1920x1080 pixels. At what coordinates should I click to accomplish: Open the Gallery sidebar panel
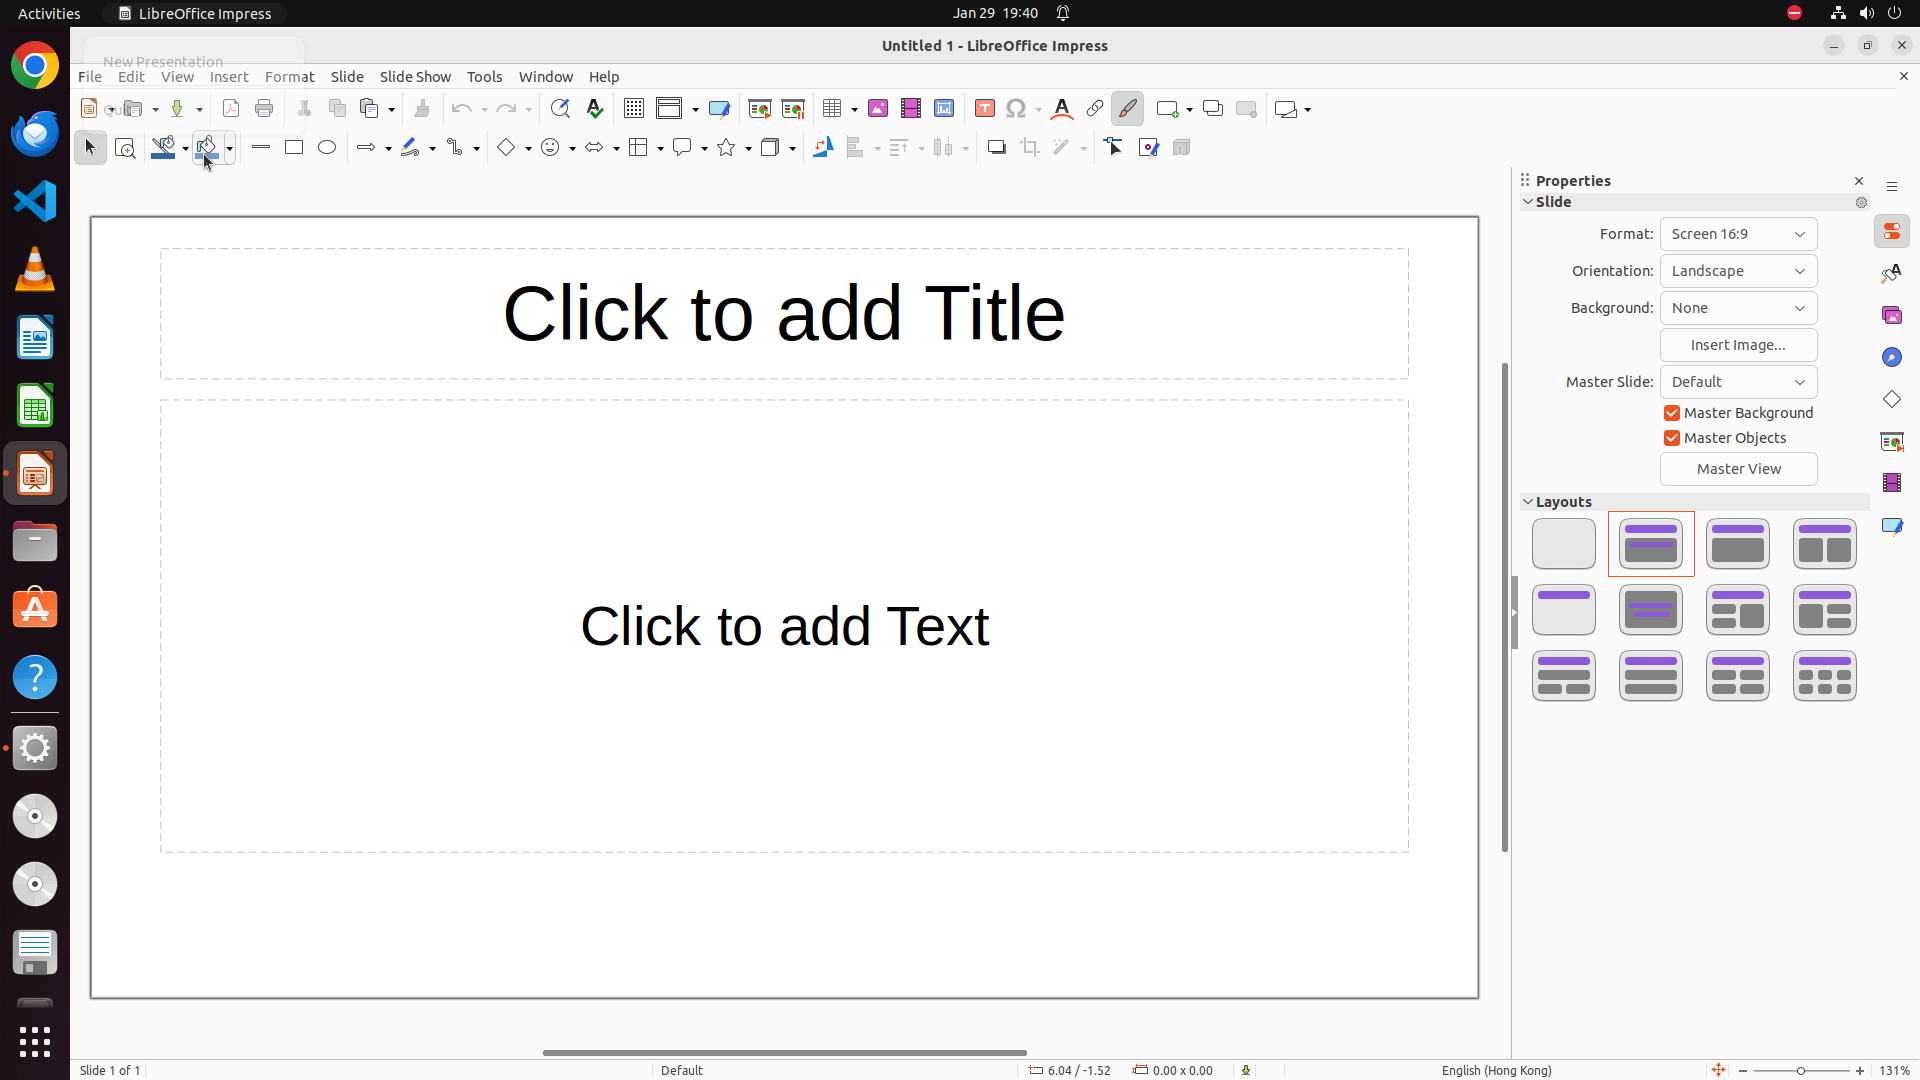tap(1892, 316)
